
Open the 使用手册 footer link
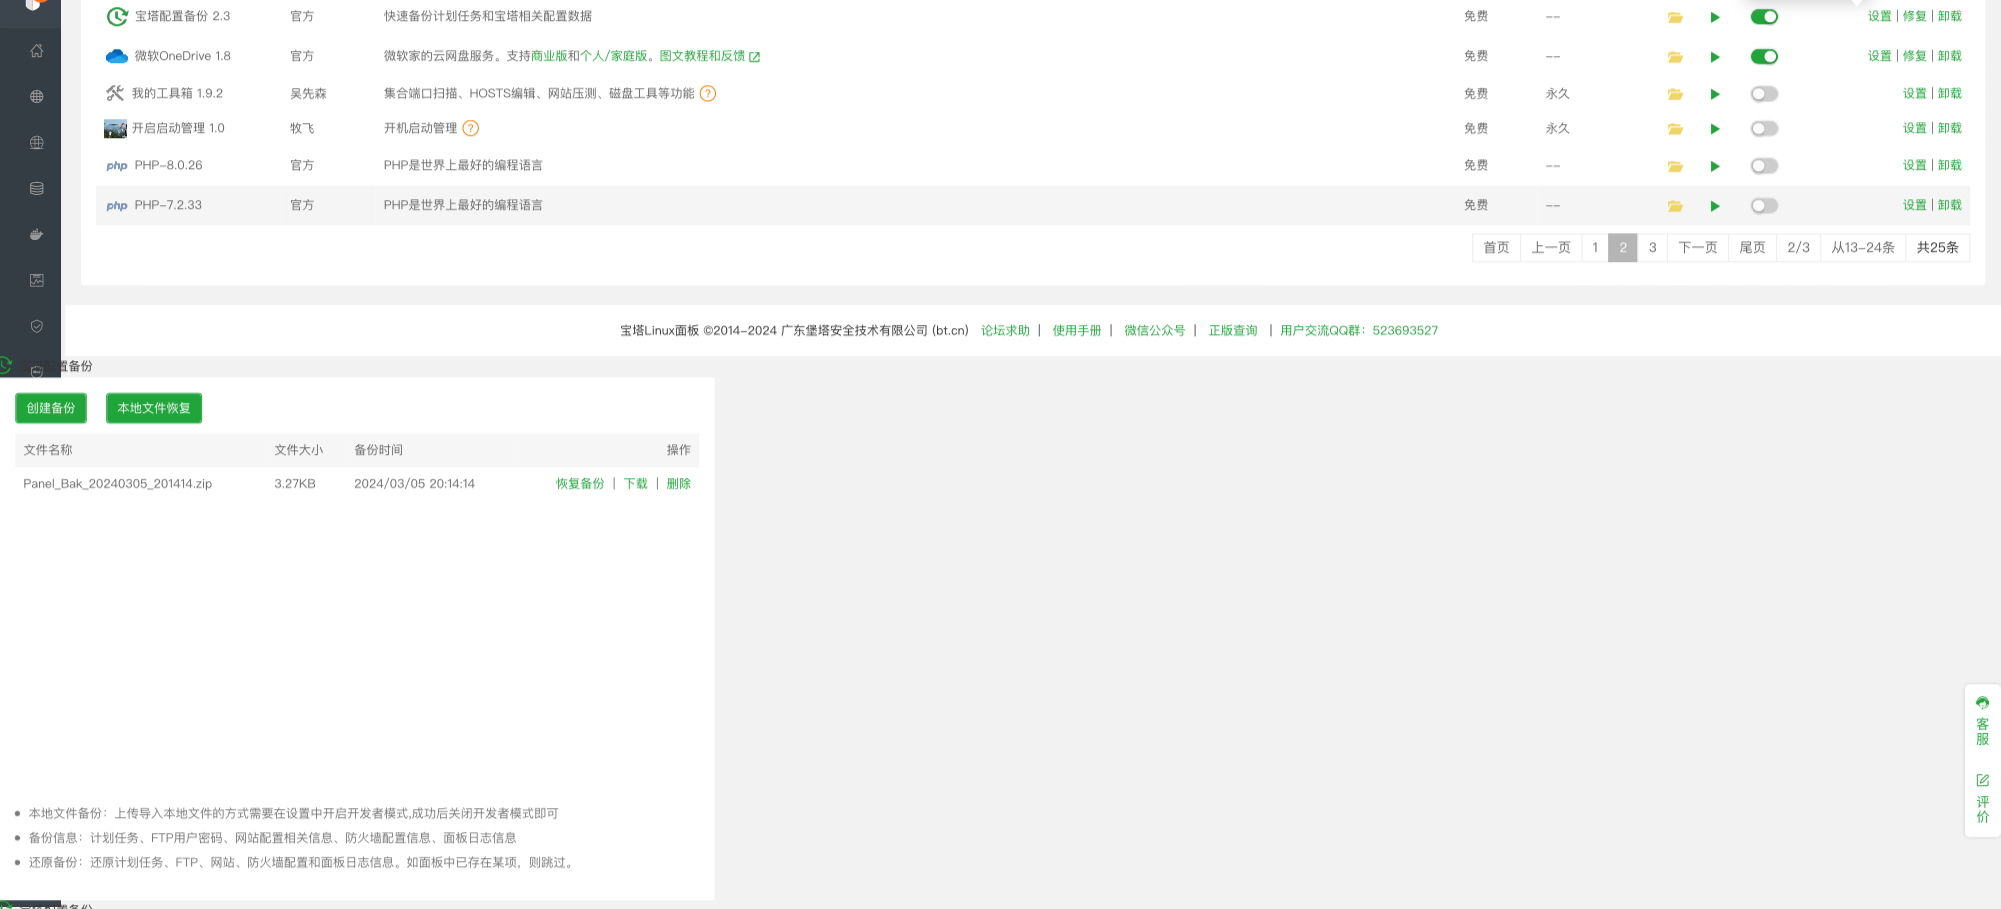click(1076, 331)
